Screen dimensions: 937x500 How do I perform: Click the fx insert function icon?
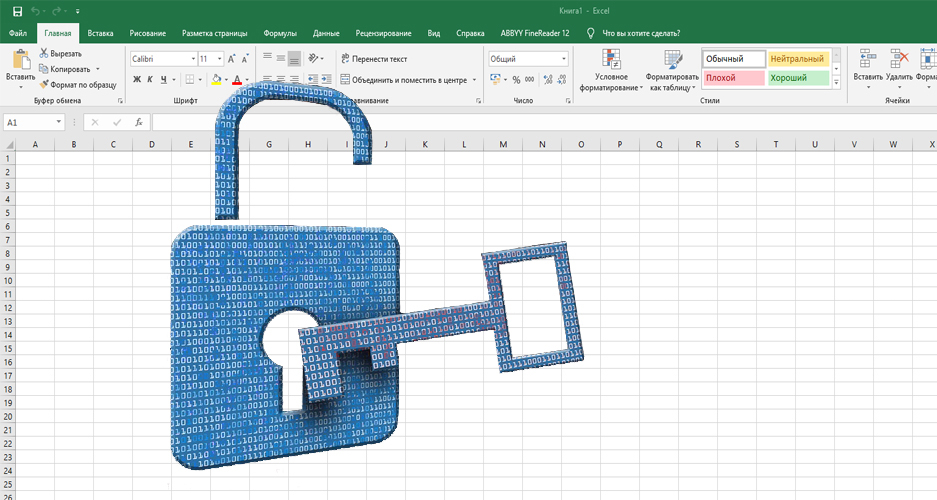click(x=139, y=122)
